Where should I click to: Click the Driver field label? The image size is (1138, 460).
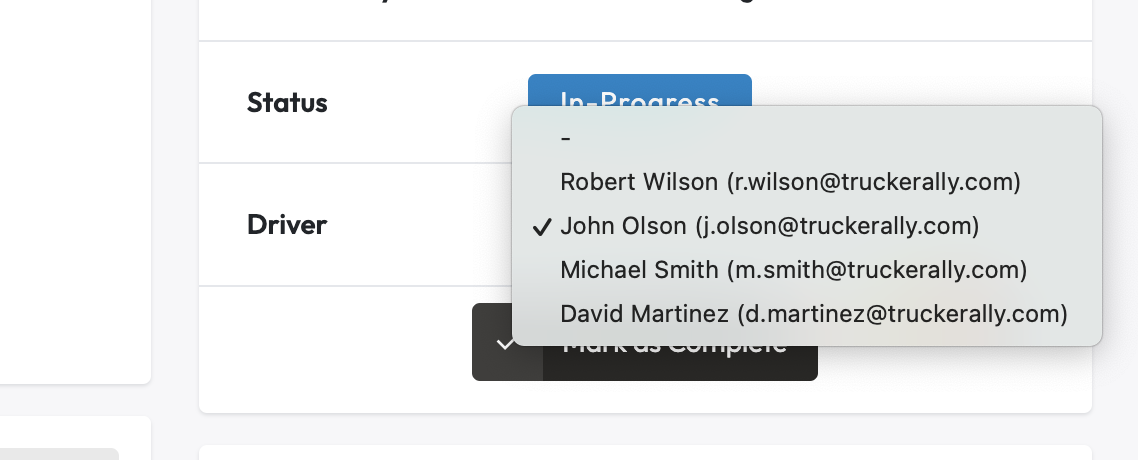287,224
